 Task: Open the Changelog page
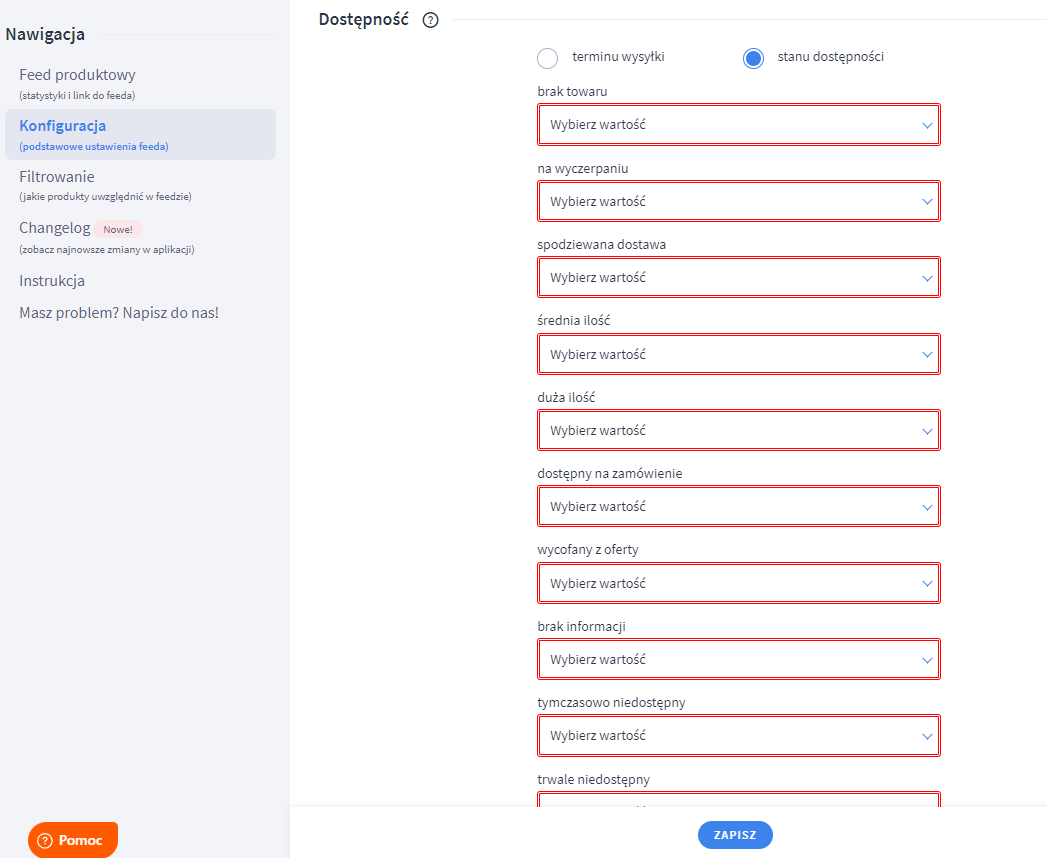55,228
